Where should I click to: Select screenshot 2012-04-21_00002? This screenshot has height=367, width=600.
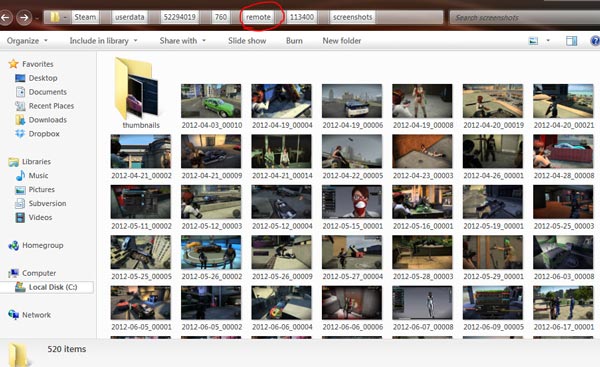[x=141, y=157]
